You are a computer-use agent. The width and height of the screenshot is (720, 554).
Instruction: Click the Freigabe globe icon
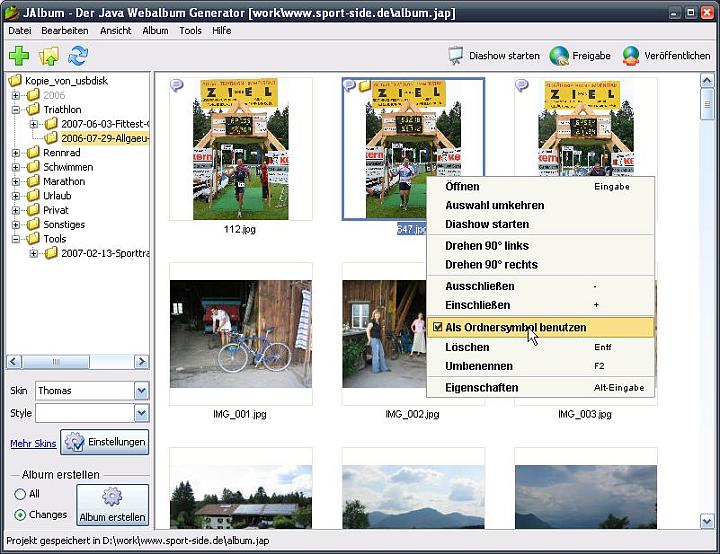(x=559, y=56)
